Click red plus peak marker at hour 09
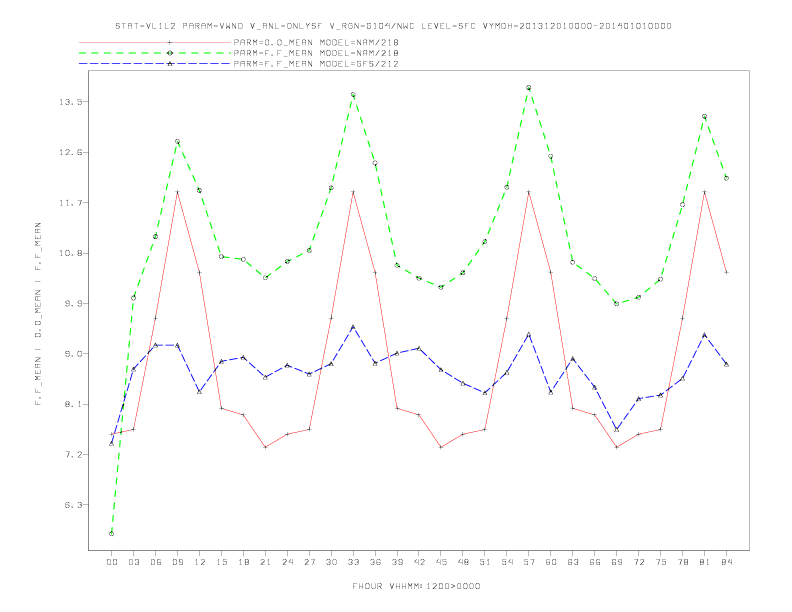792x612 pixels. coord(177,192)
